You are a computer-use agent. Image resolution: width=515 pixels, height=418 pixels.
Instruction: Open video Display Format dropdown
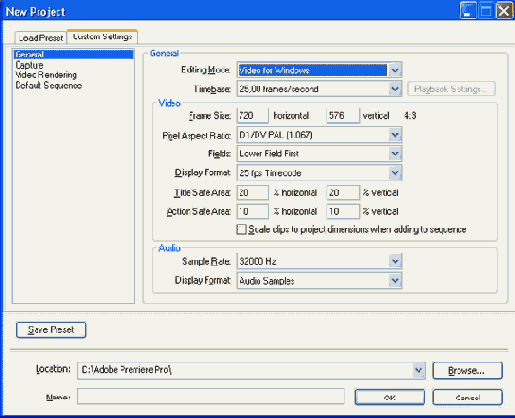pyautogui.click(x=395, y=173)
